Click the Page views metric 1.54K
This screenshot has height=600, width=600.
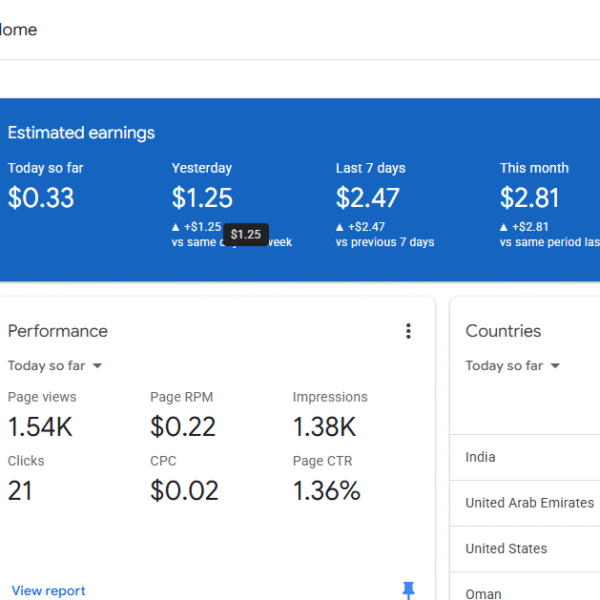[x=40, y=427]
